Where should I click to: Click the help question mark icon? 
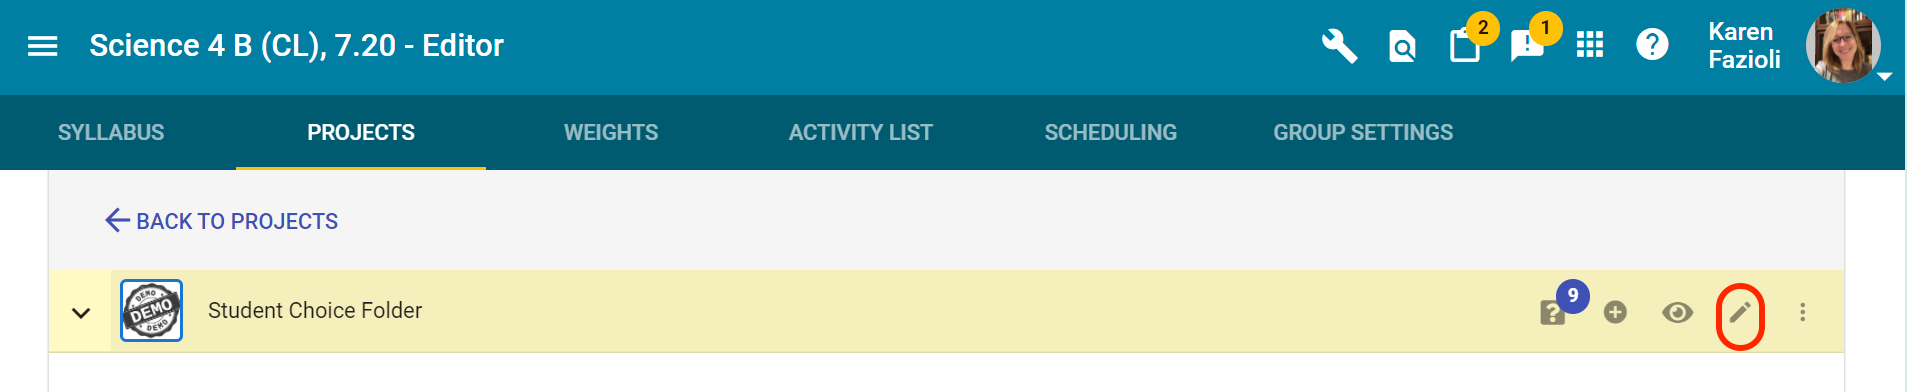pyautogui.click(x=1652, y=45)
